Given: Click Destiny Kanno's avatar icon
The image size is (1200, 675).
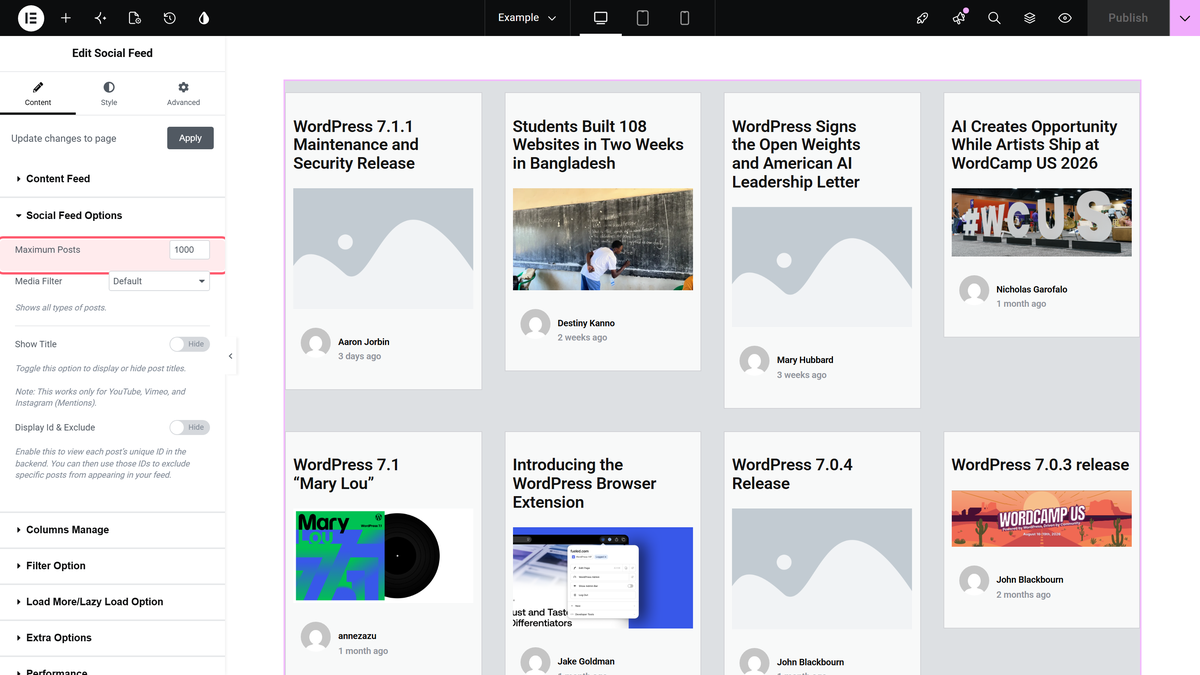Looking at the screenshot, I should pyautogui.click(x=535, y=324).
